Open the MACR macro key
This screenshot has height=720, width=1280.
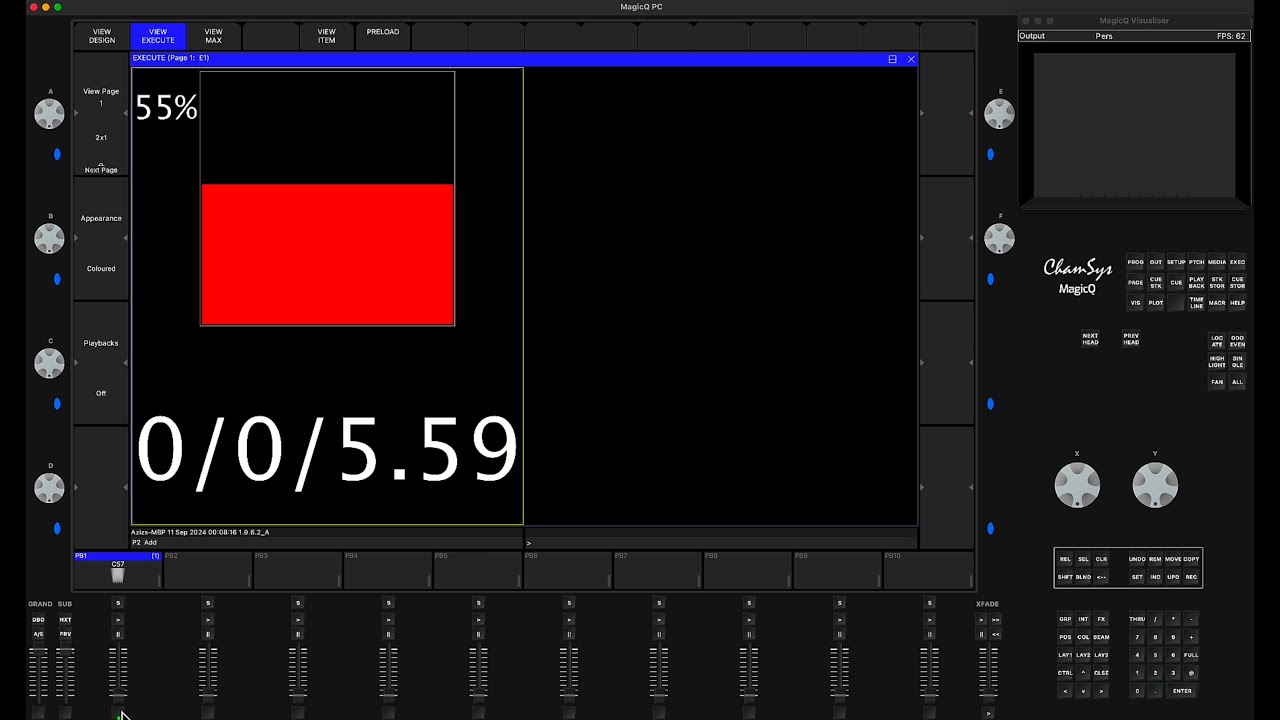(1217, 302)
